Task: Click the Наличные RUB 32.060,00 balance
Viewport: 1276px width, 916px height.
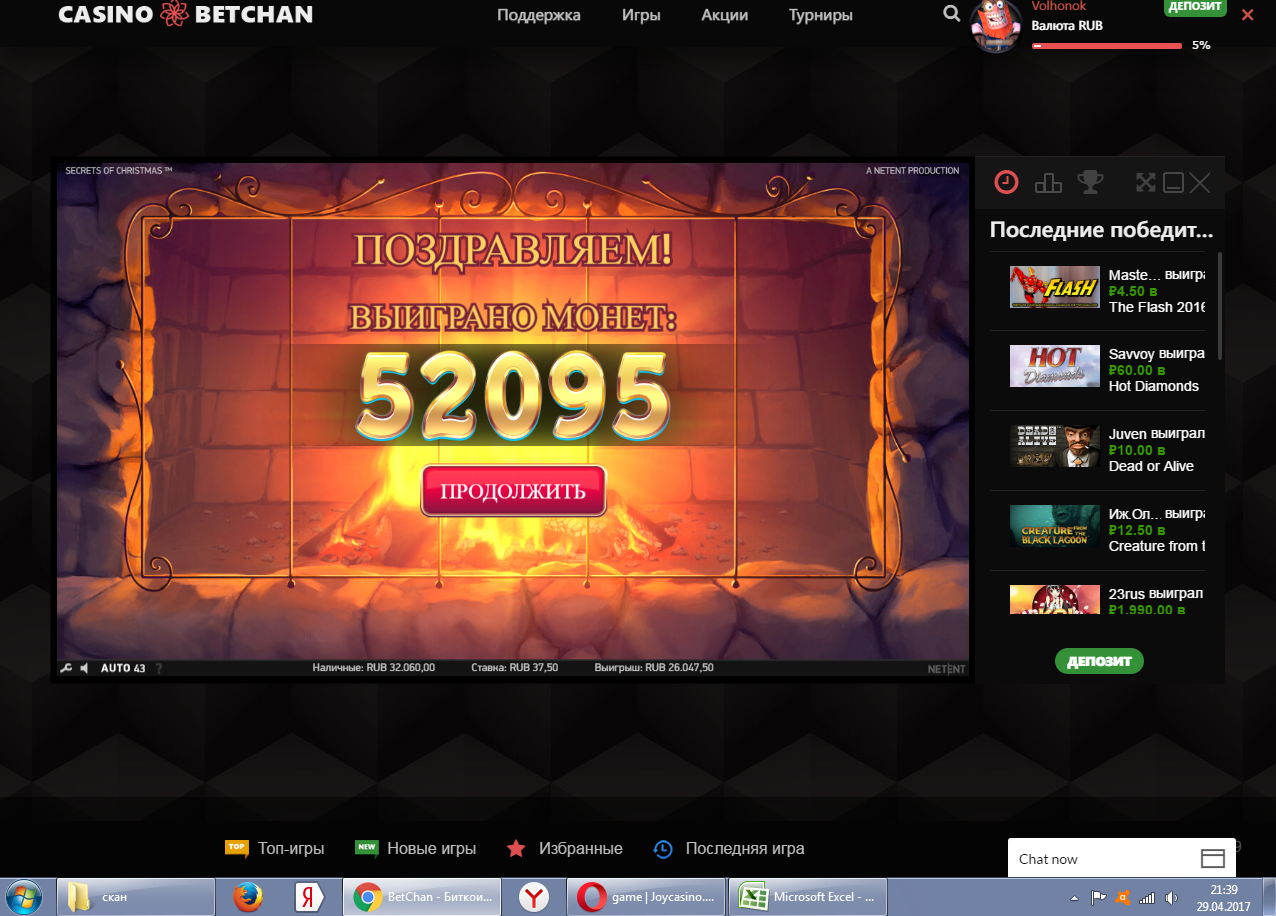Action: 373,667
